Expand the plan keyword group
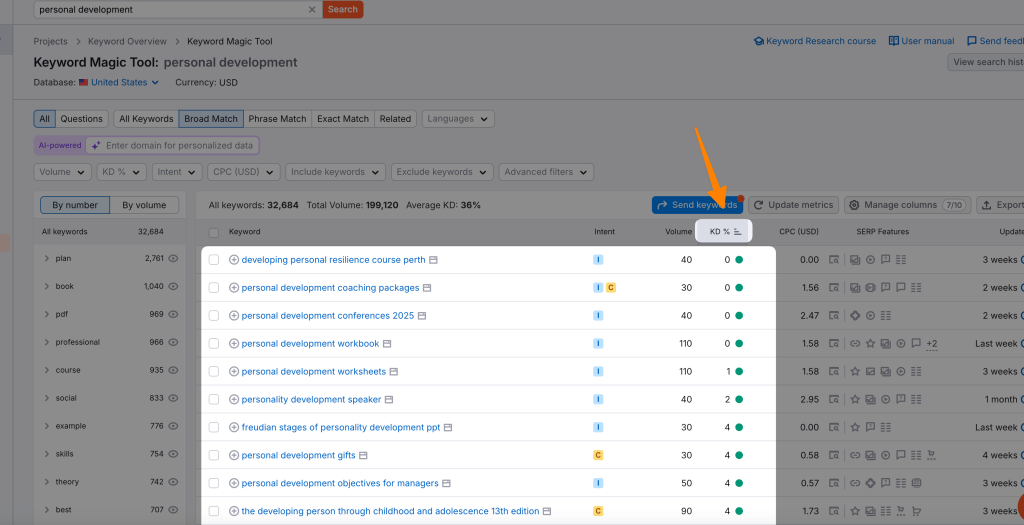This screenshot has width=1024, height=525. pos(46,259)
